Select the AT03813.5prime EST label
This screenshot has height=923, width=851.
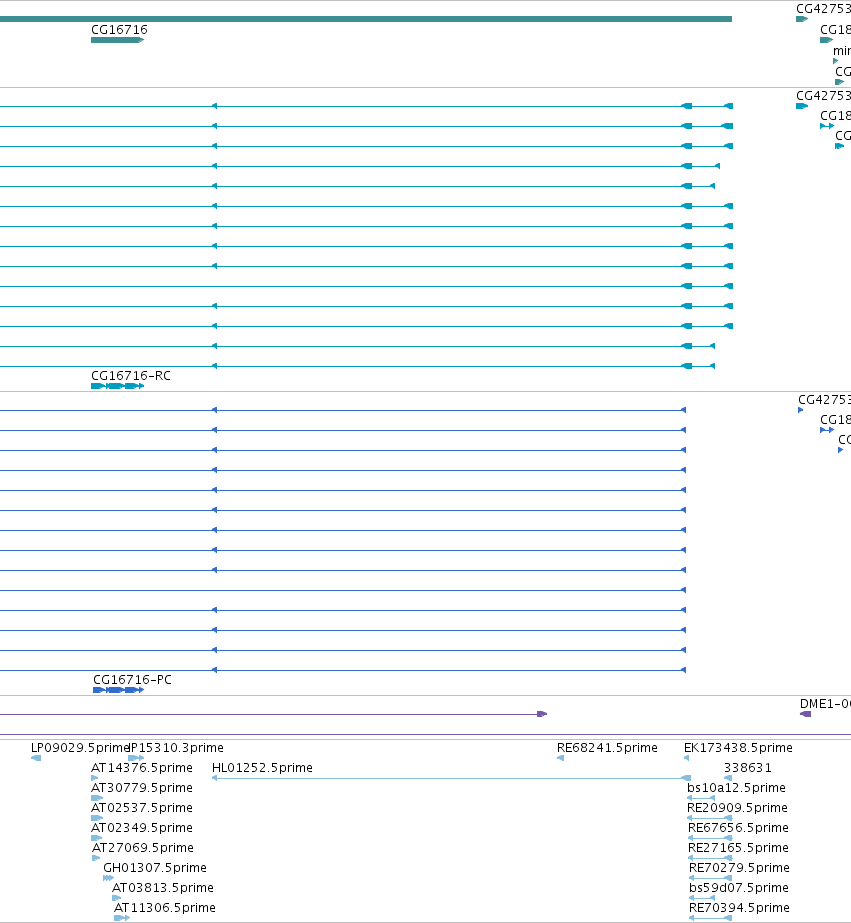tap(163, 888)
